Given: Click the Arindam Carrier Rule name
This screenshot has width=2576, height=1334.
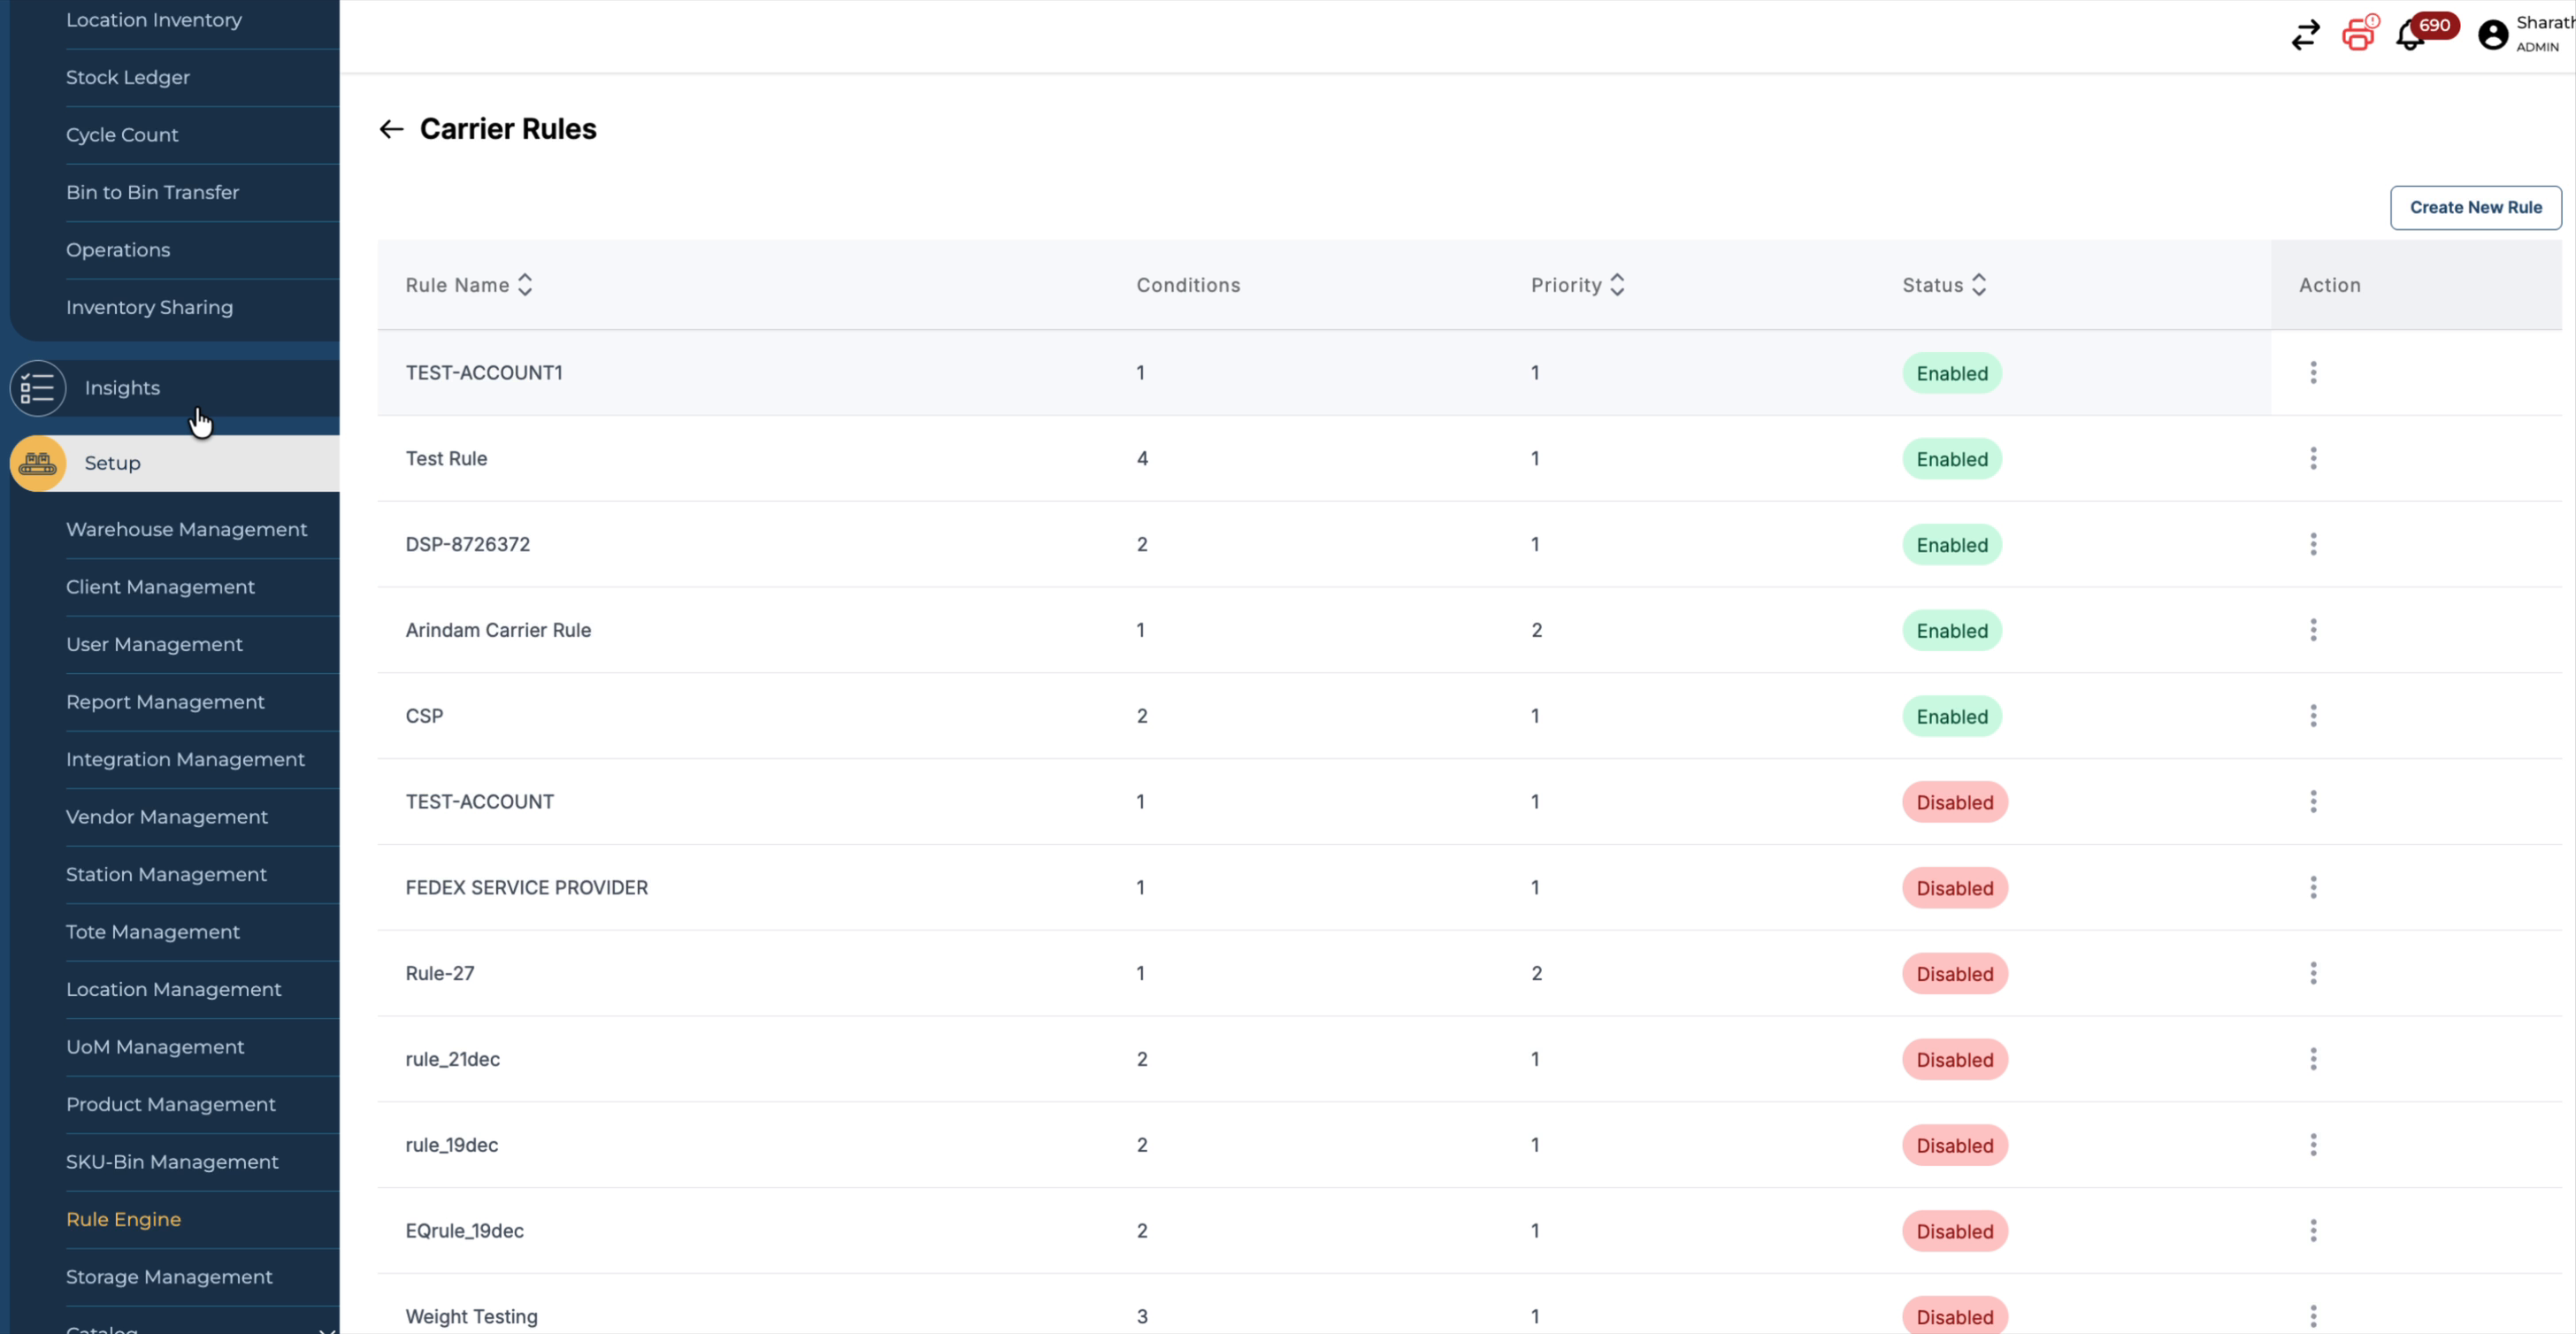Looking at the screenshot, I should point(498,631).
